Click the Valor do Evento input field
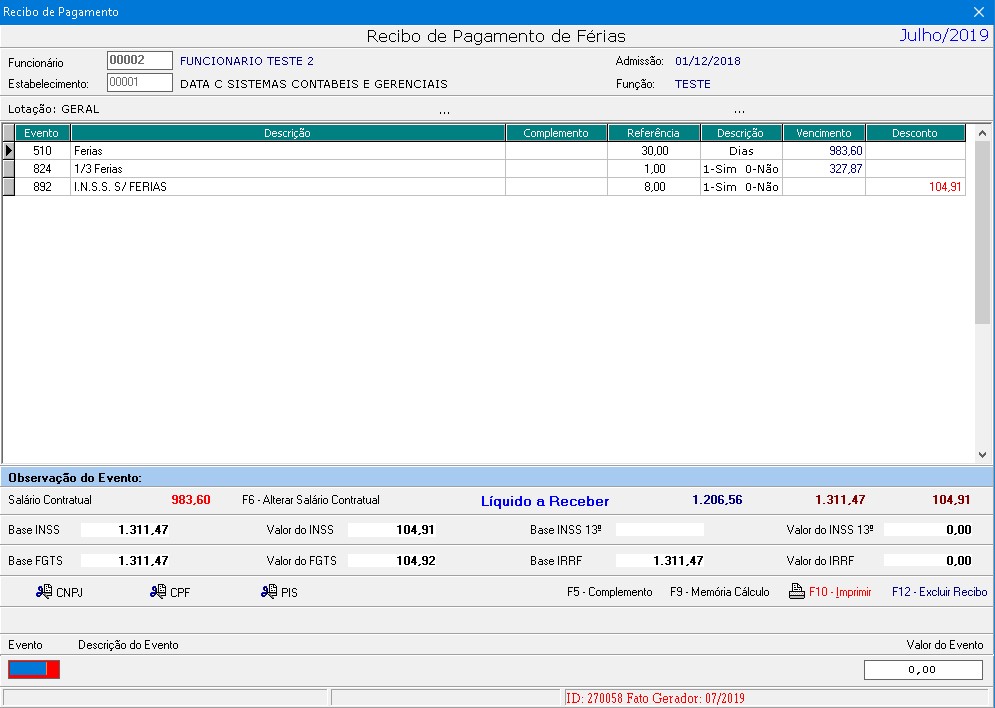Screen dimensions: 995x708 click(922, 670)
